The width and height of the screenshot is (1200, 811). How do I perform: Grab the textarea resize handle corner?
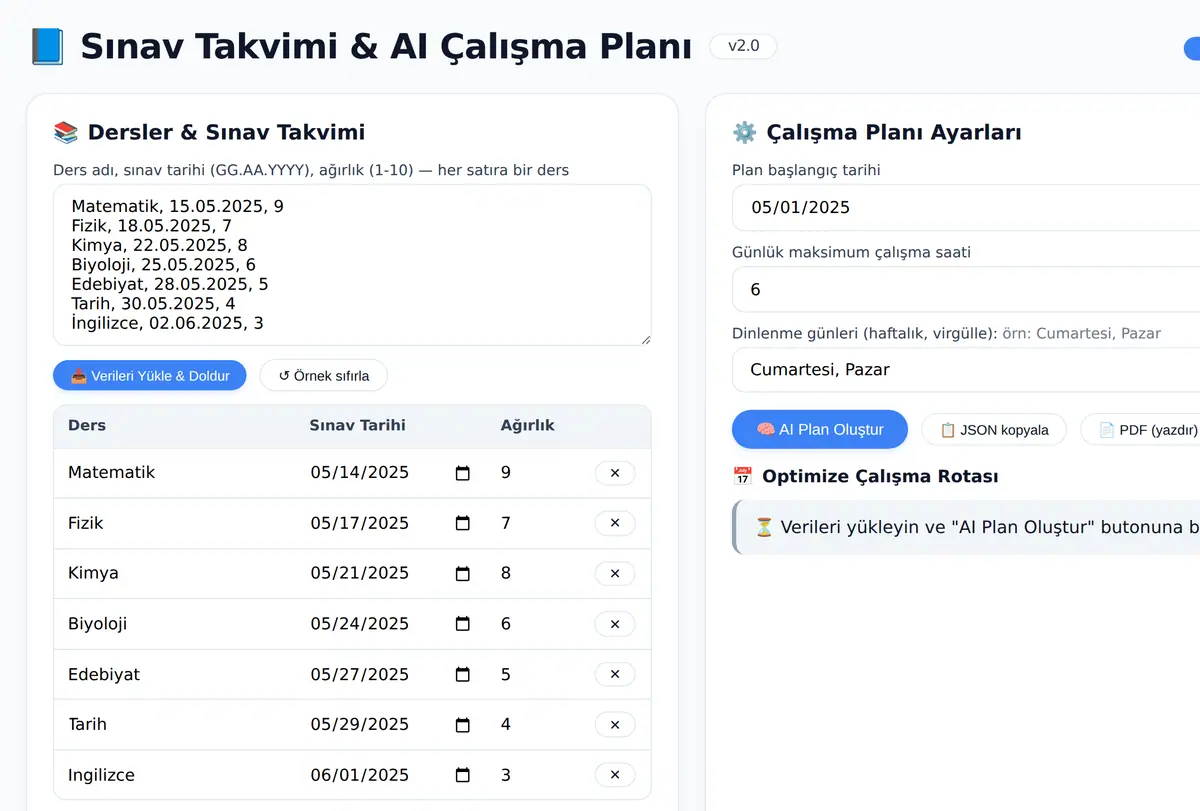tap(645, 339)
